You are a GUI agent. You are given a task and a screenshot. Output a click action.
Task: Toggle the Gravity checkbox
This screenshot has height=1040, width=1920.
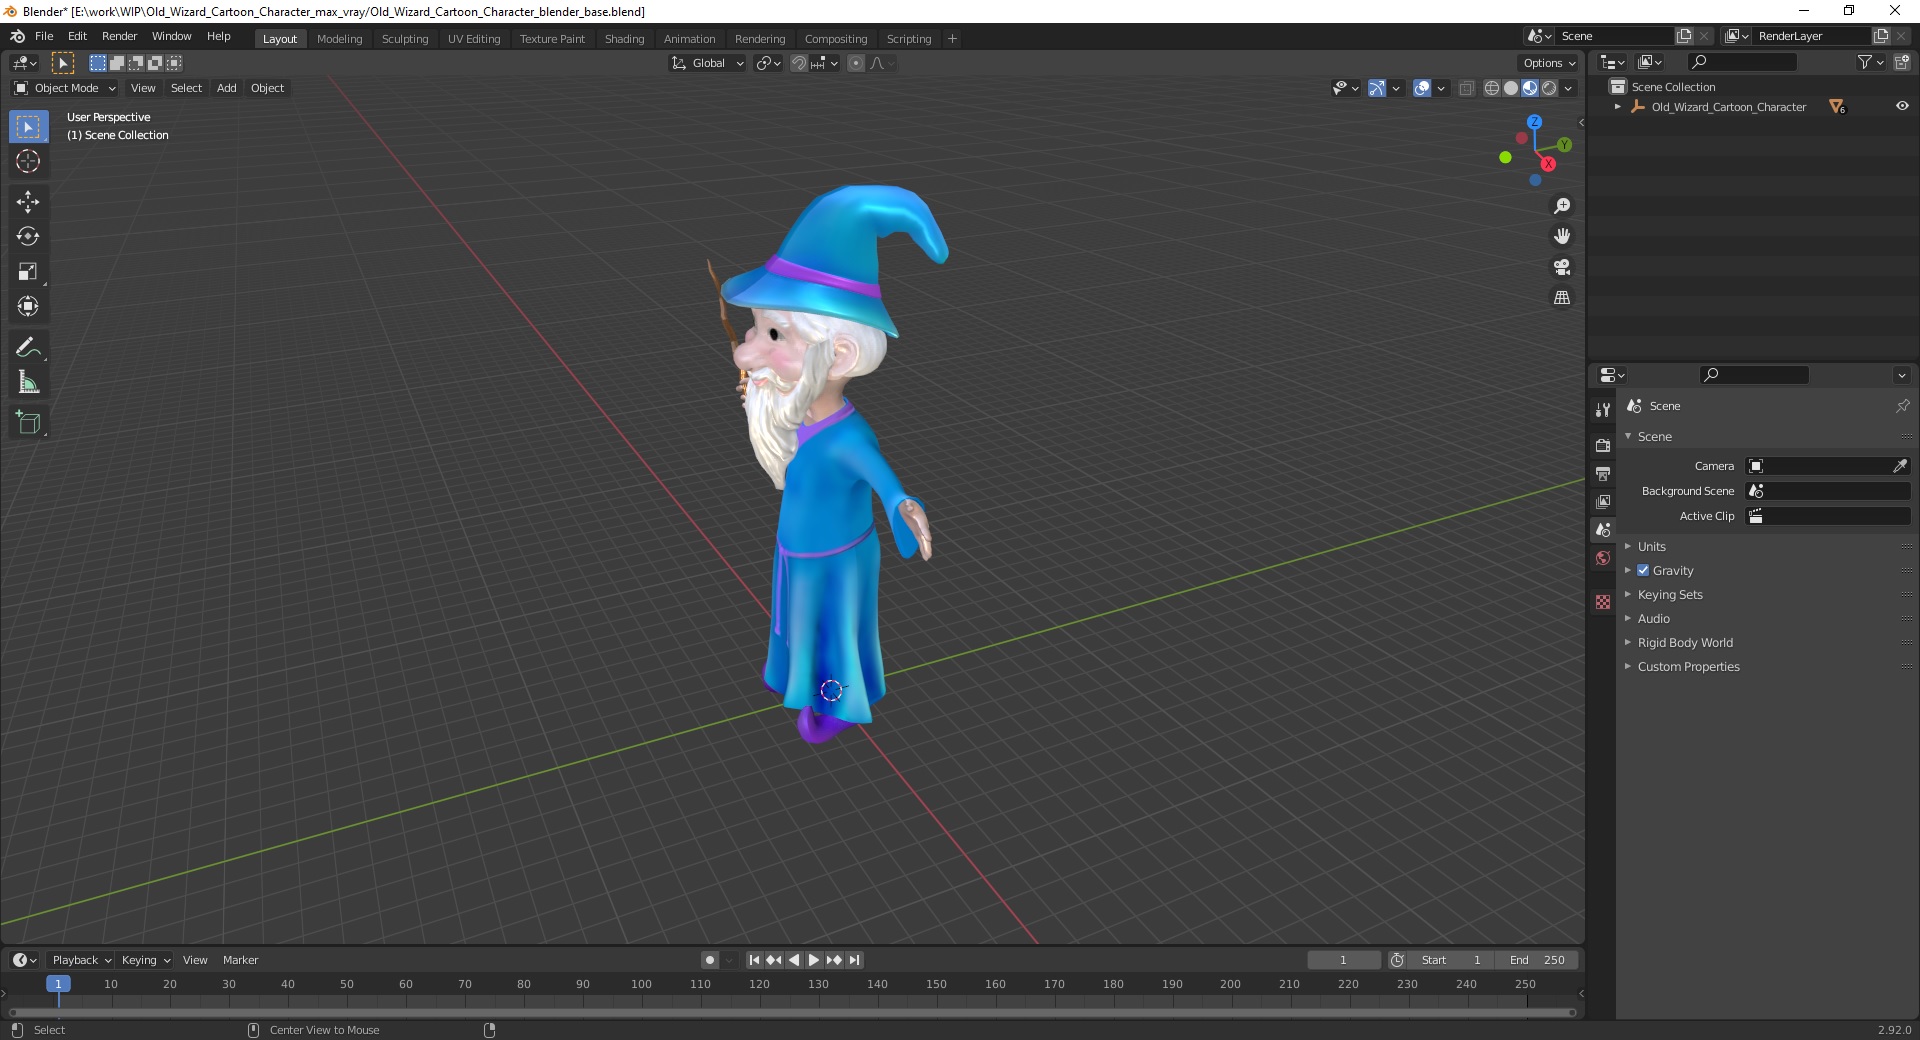point(1643,570)
